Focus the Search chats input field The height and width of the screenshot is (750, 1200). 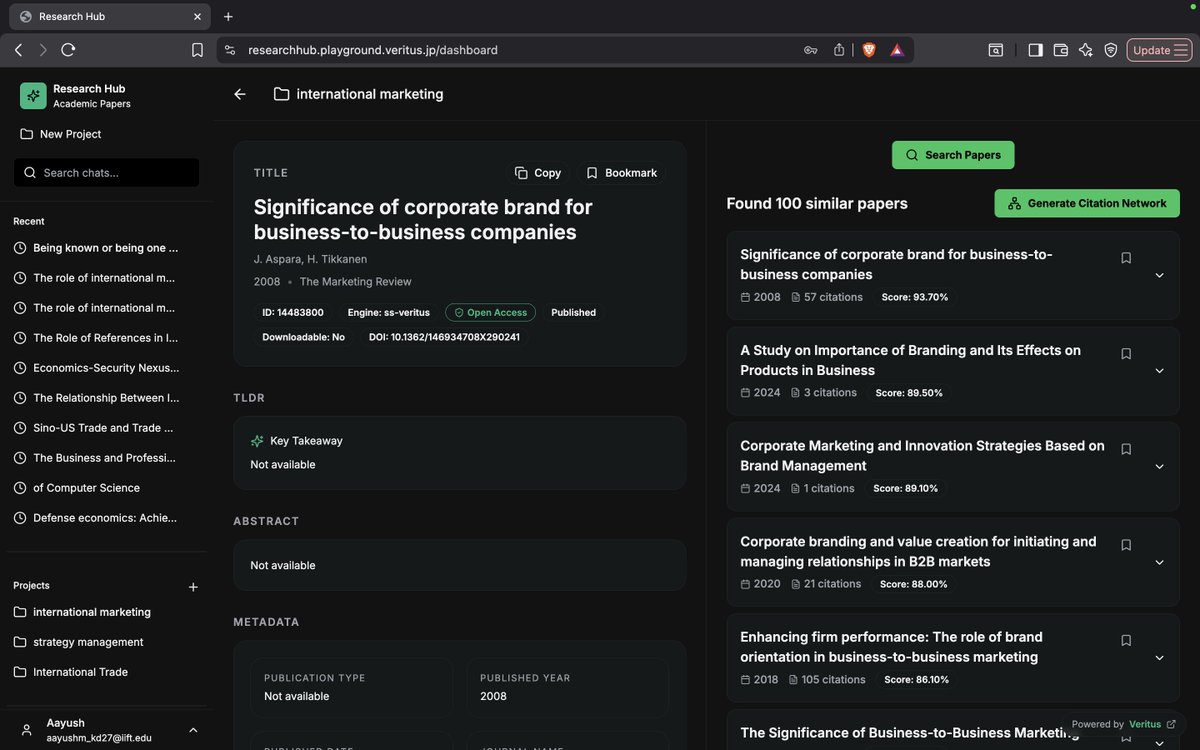[106, 173]
